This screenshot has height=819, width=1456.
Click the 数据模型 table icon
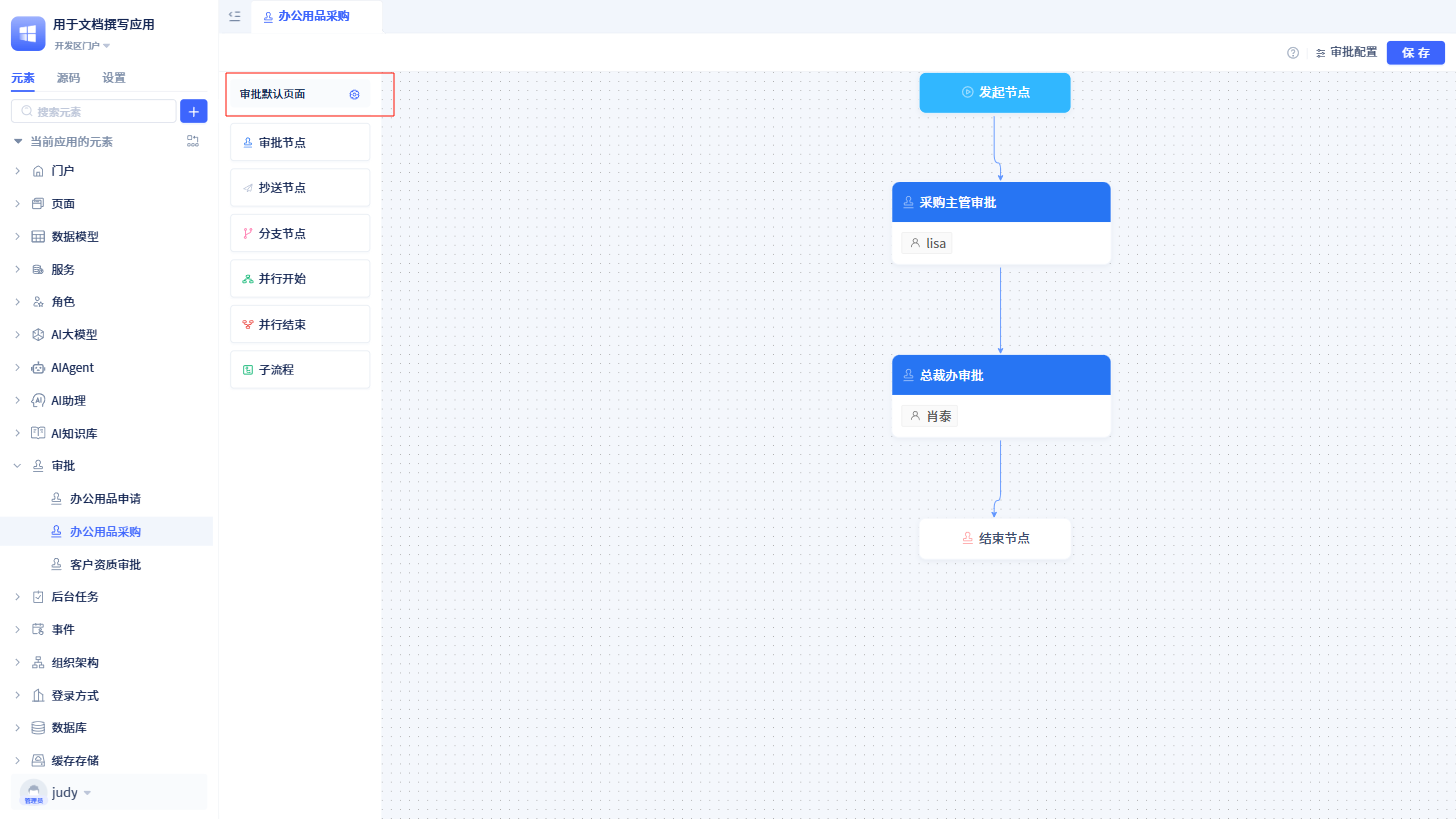[38, 237]
